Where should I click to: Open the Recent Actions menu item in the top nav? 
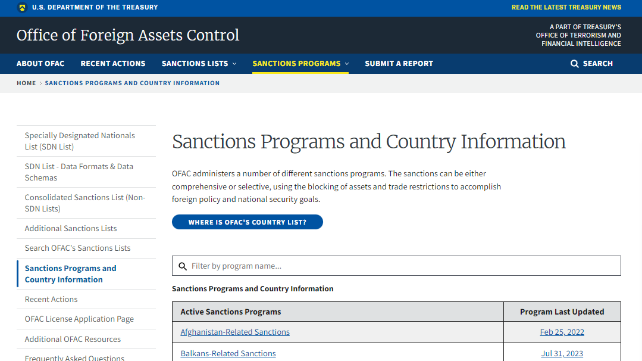113,64
